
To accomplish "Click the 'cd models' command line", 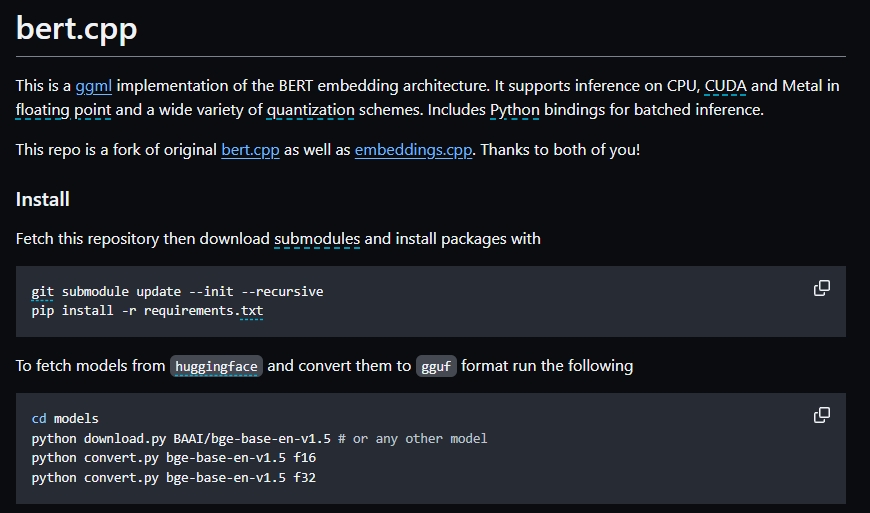I will [65, 419].
